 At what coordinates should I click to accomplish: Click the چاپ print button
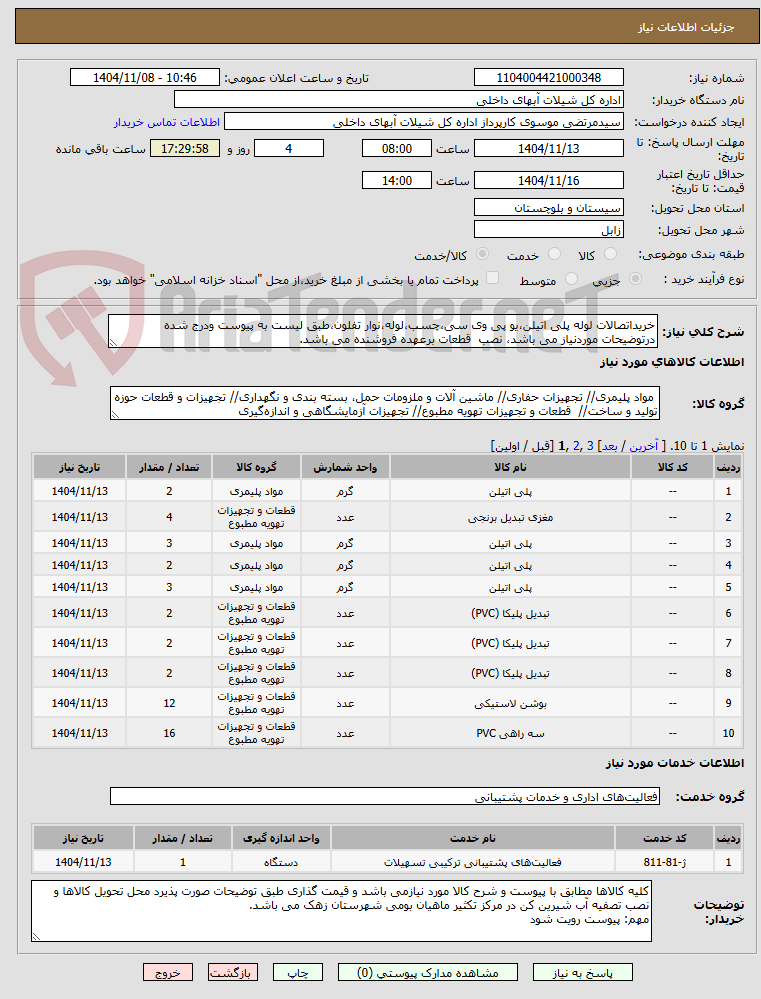point(298,973)
